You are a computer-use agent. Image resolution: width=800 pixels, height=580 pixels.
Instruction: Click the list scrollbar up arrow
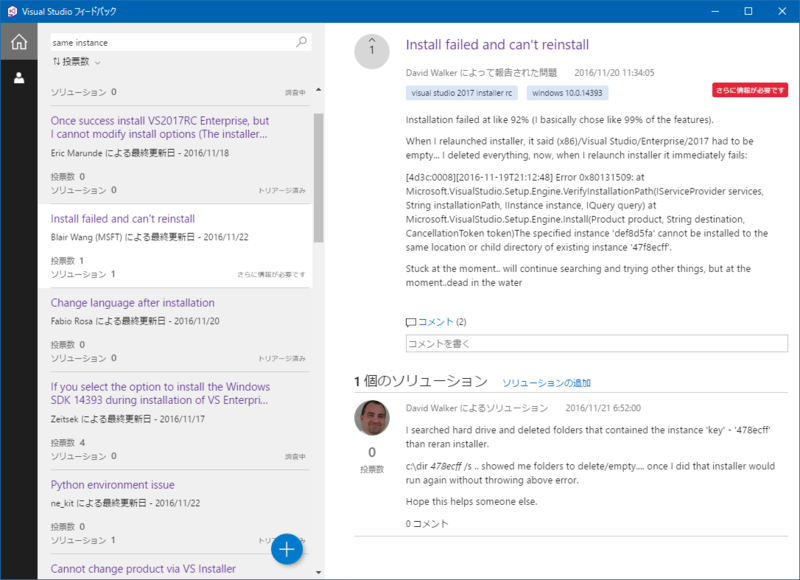pyautogui.click(x=318, y=90)
